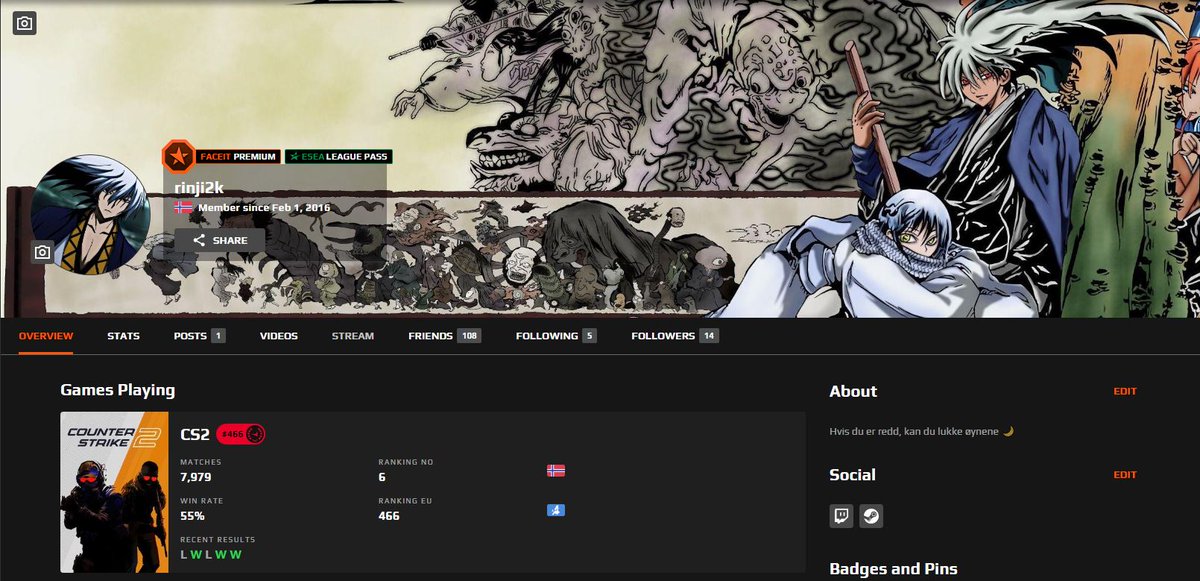This screenshot has width=1200, height=581.
Task: Click the Social section heading
Action: pyautogui.click(x=852, y=475)
